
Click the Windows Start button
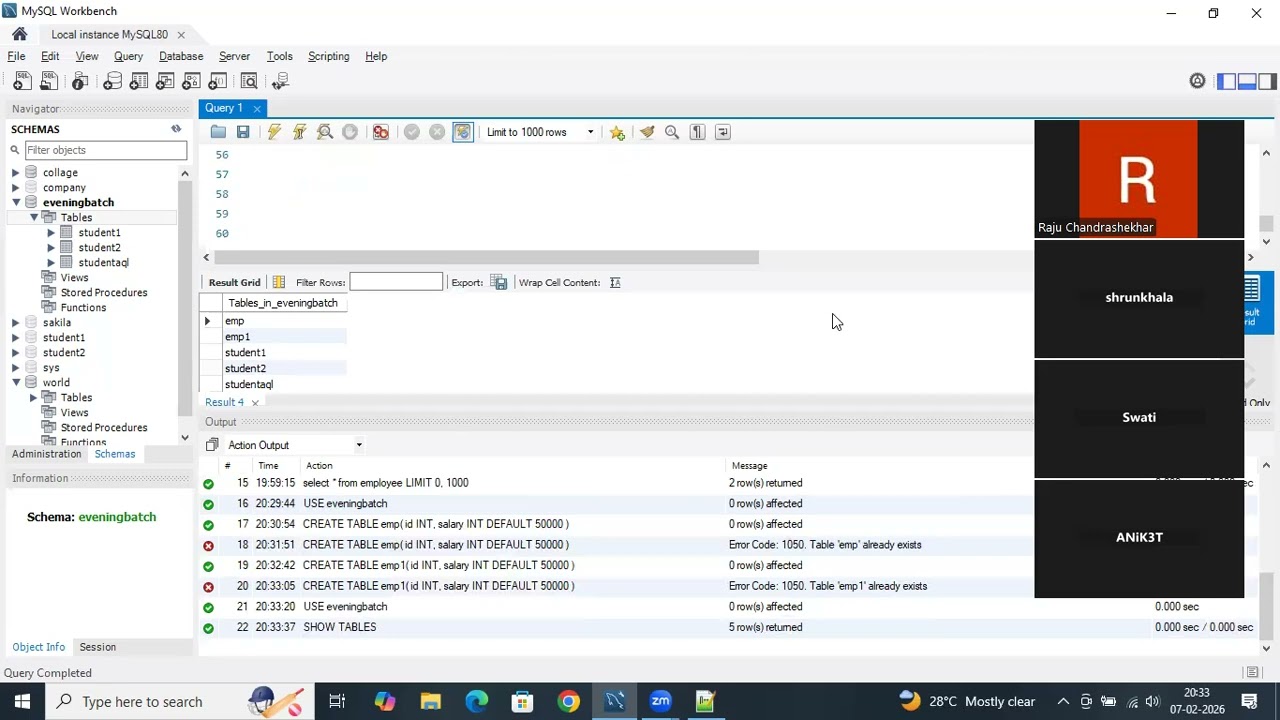pyautogui.click(x=22, y=701)
